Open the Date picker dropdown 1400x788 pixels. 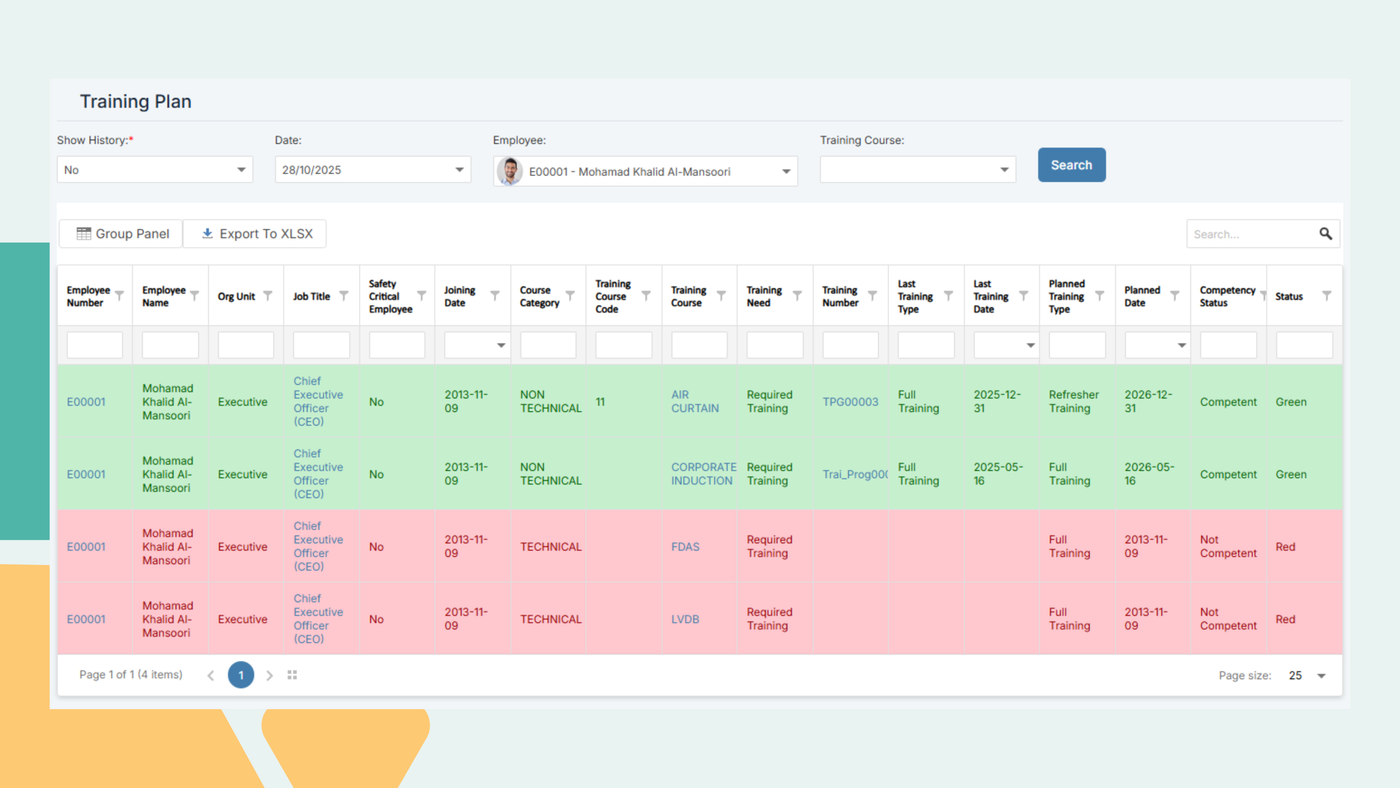(x=459, y=170)
